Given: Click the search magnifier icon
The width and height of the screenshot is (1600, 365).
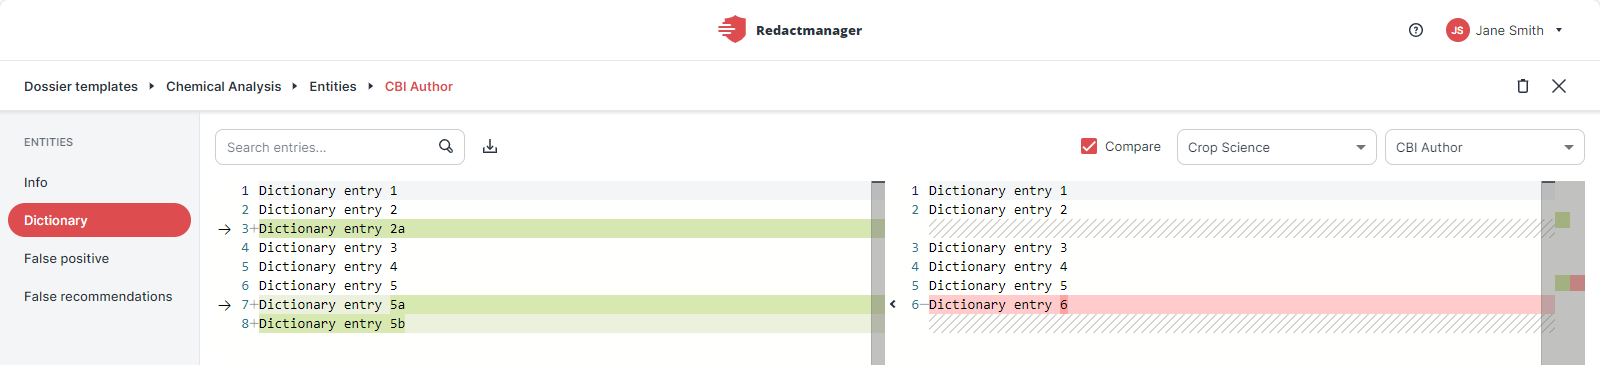Looking at the screenshot, I should click(x=446, y=146).
